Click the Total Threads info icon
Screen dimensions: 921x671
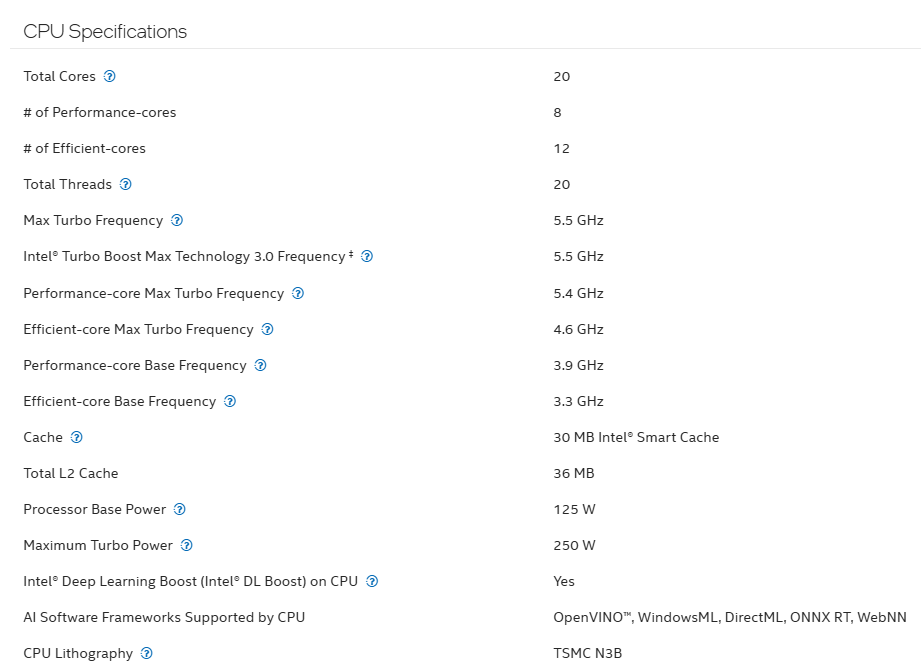(x=126, y=184)
